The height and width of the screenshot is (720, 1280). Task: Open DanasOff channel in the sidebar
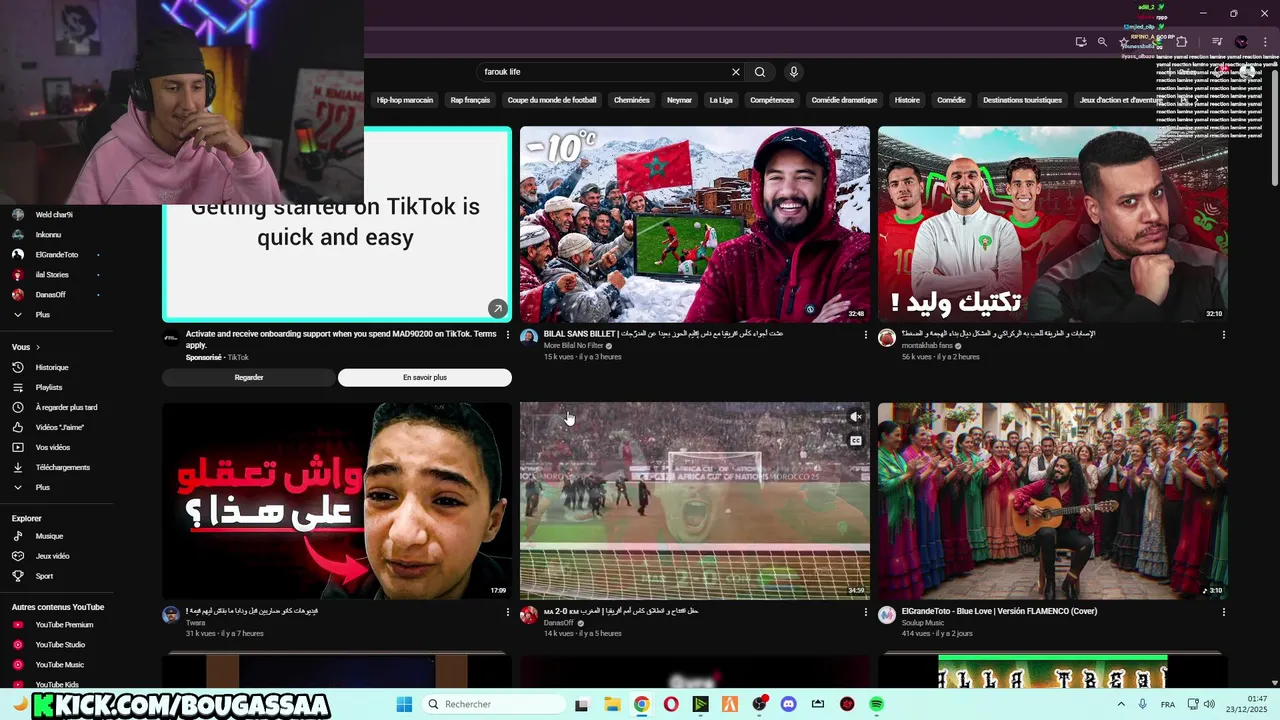(x=50, y=295)
